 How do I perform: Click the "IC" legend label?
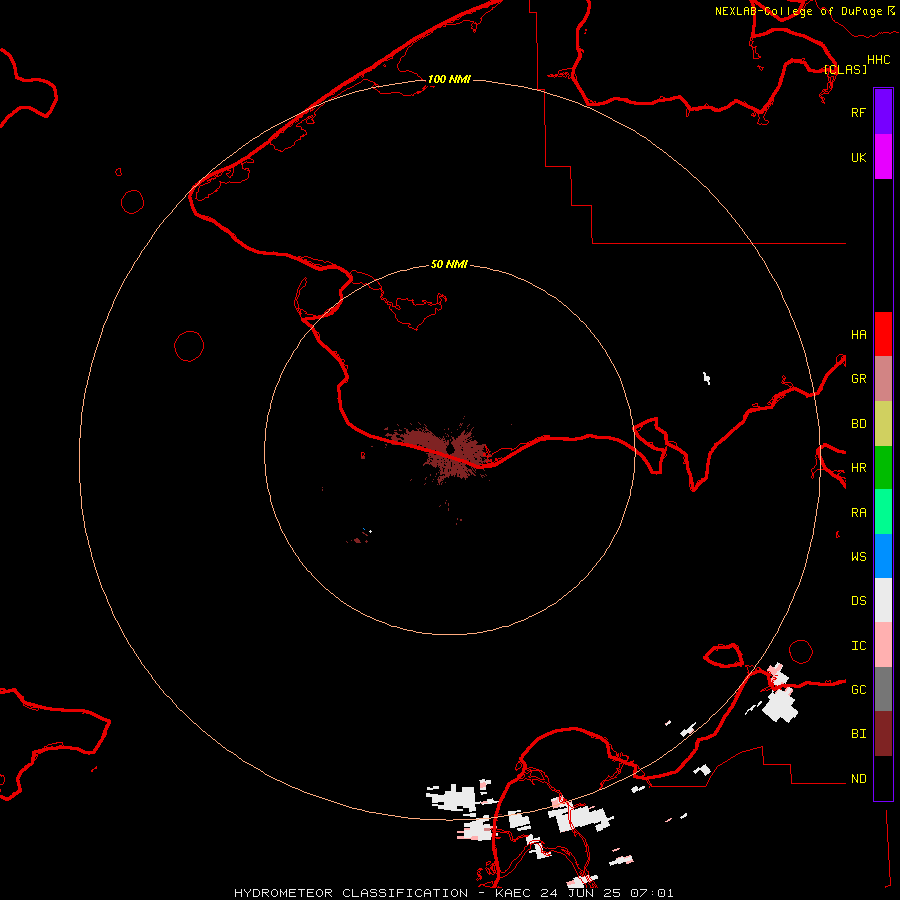858,646
